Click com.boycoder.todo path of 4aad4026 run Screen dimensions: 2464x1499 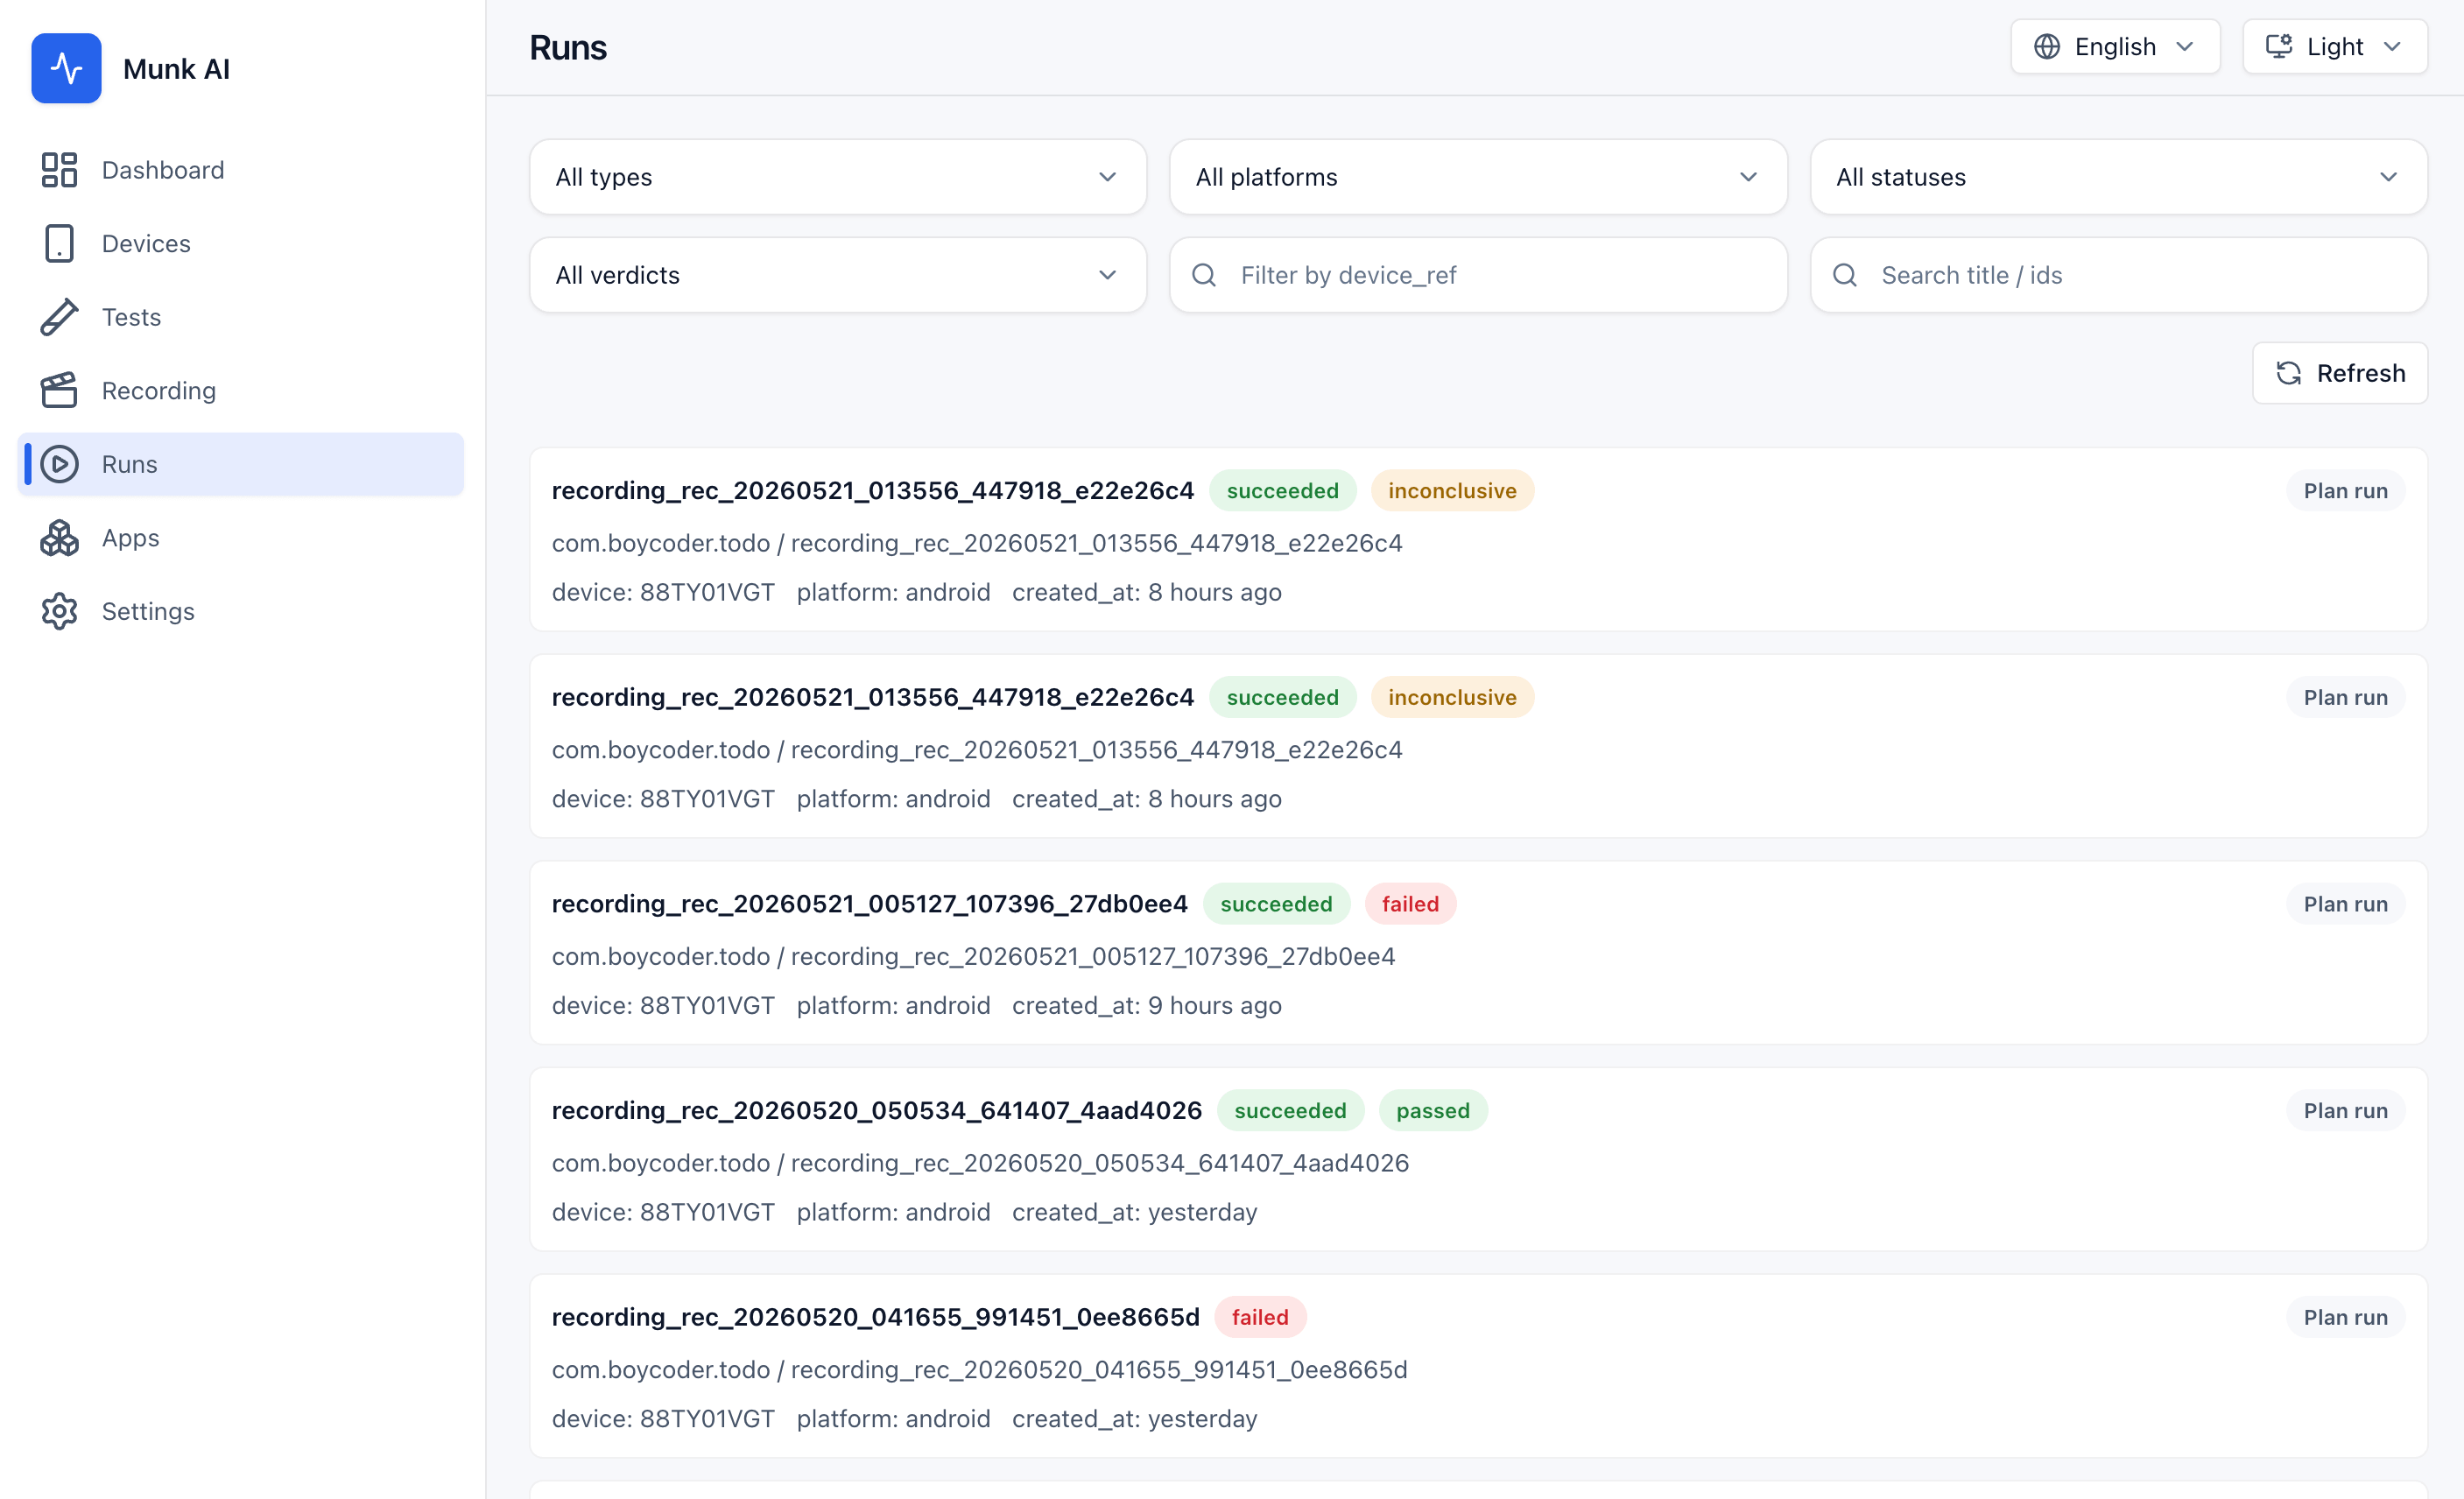(980, 1163)
